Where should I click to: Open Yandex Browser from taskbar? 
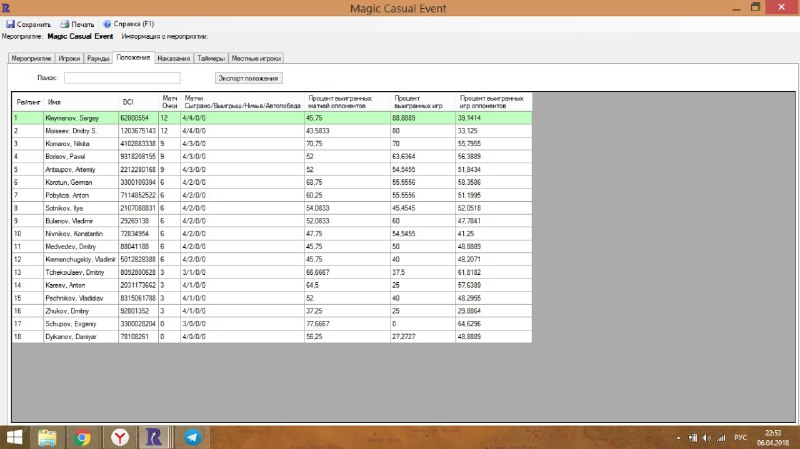[119, 437]
